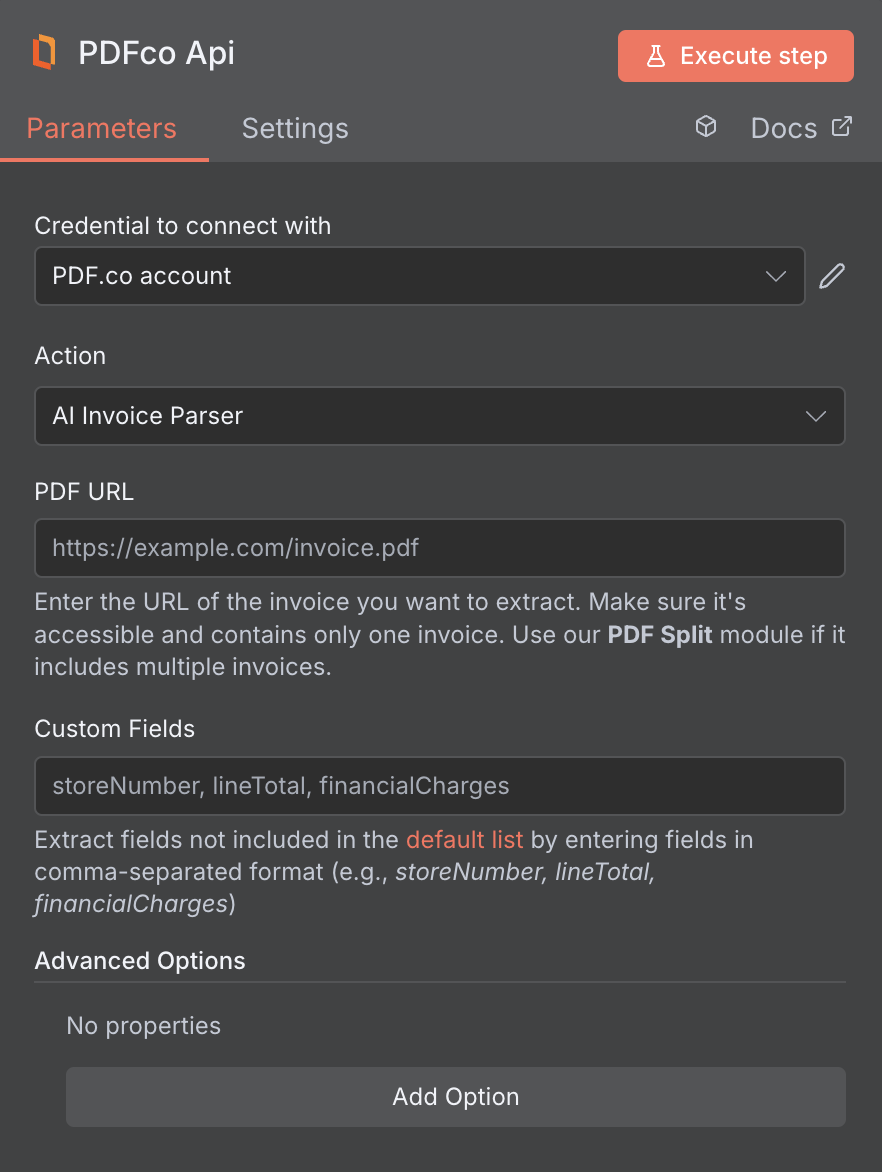
Task: Click the Execute step button
Action: click(735, 56)
